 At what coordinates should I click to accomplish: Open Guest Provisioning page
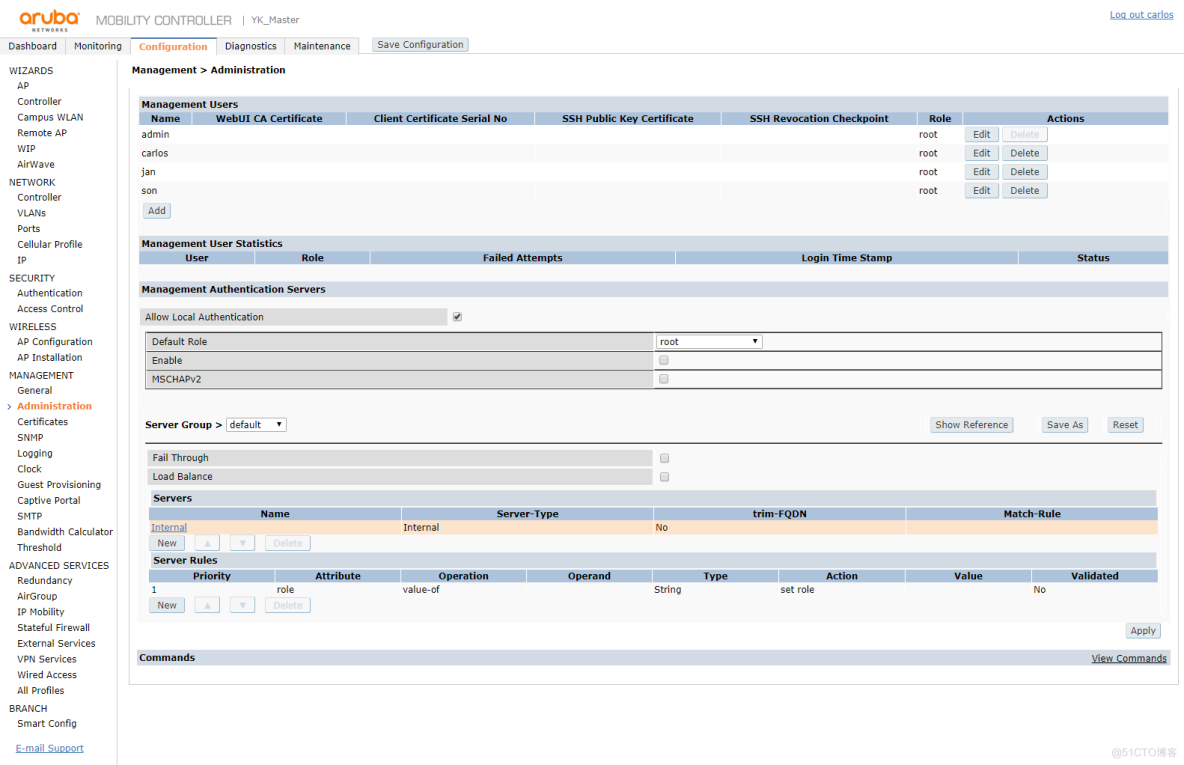pyautogui.click(x=59, y=485)
